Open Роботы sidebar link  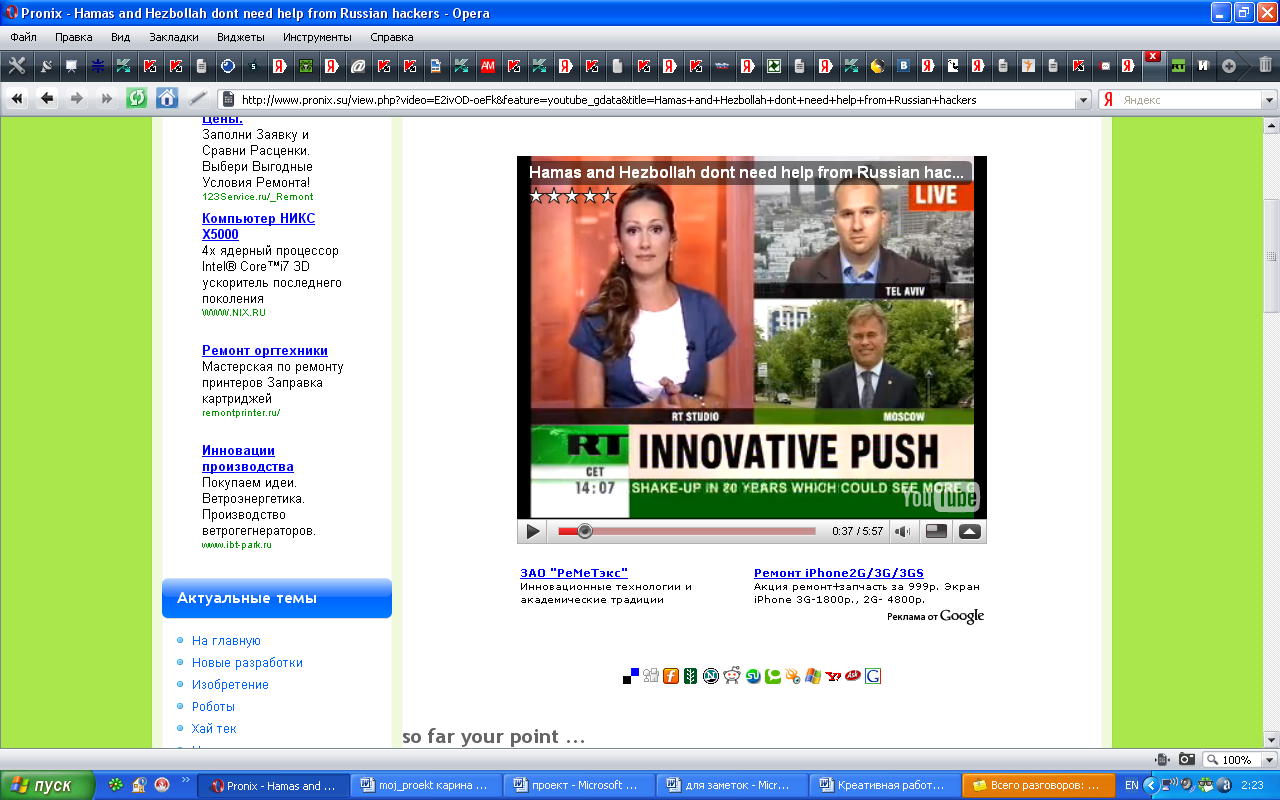(213, 707)
